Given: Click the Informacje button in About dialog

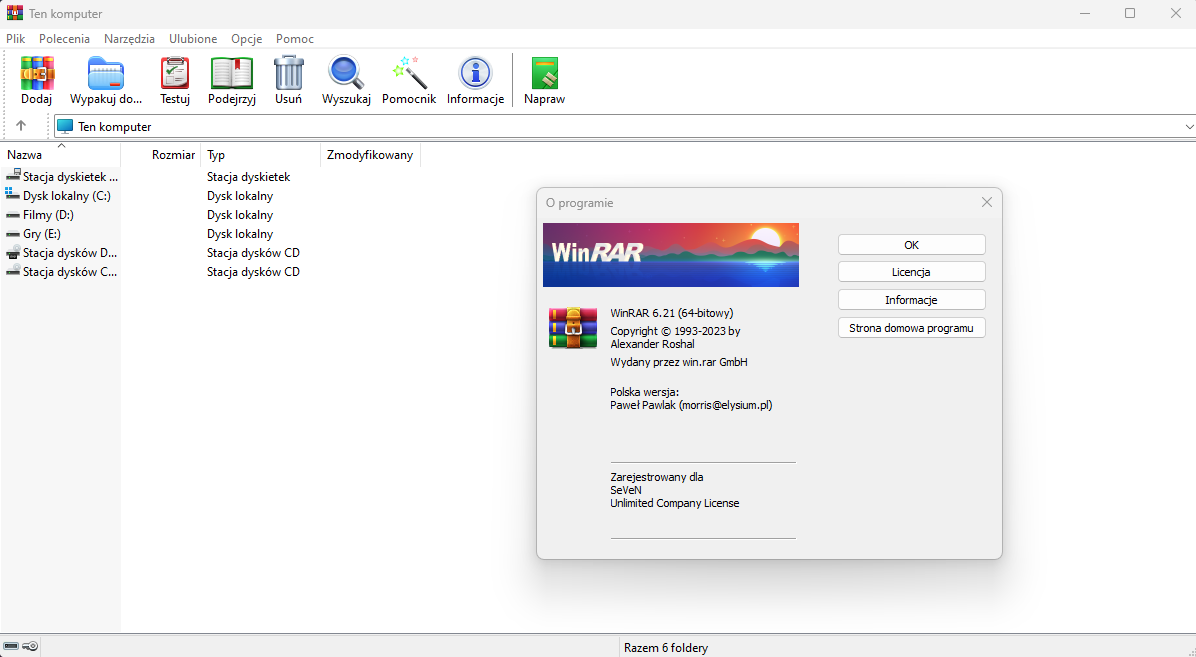Looking at the screenshot, I should click(911, 300).
